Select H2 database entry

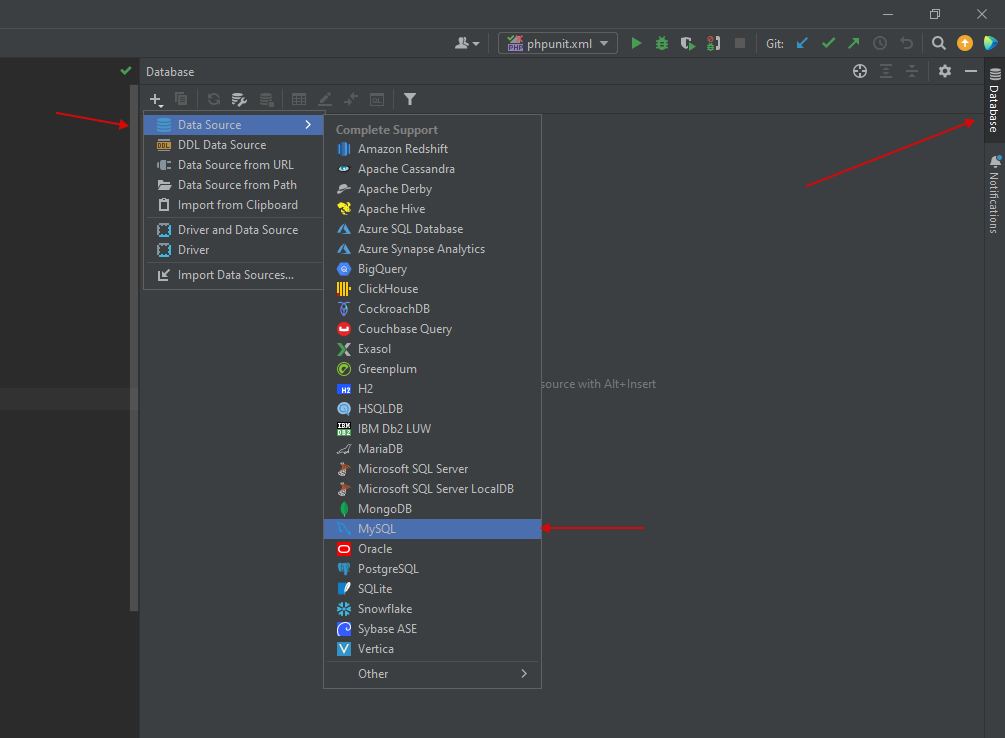point(433,389)
